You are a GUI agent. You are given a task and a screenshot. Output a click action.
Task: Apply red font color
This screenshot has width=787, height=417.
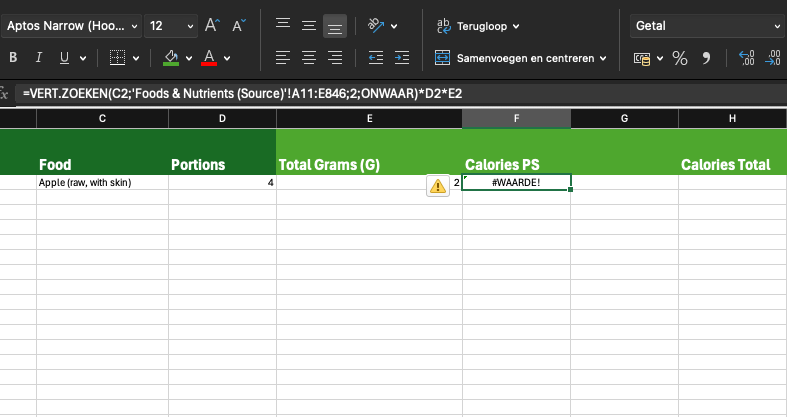[209, 58]
